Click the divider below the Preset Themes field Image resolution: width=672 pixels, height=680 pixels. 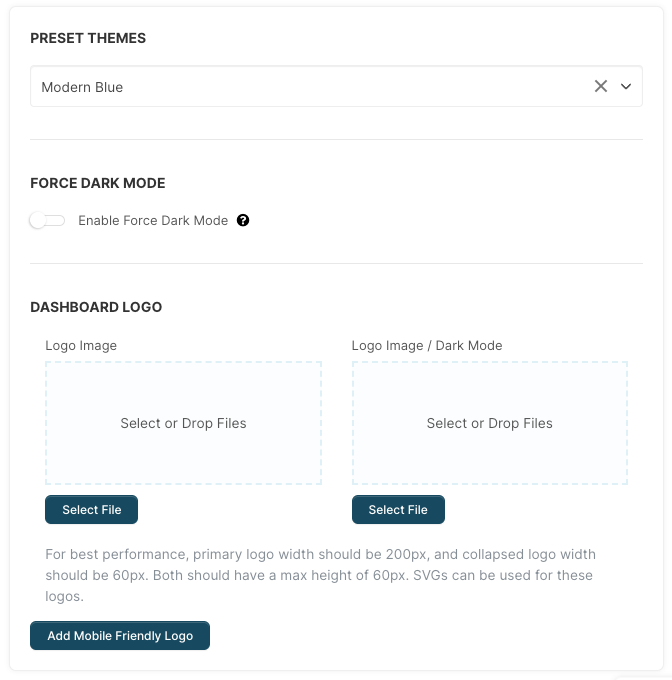tap(336, 139)
